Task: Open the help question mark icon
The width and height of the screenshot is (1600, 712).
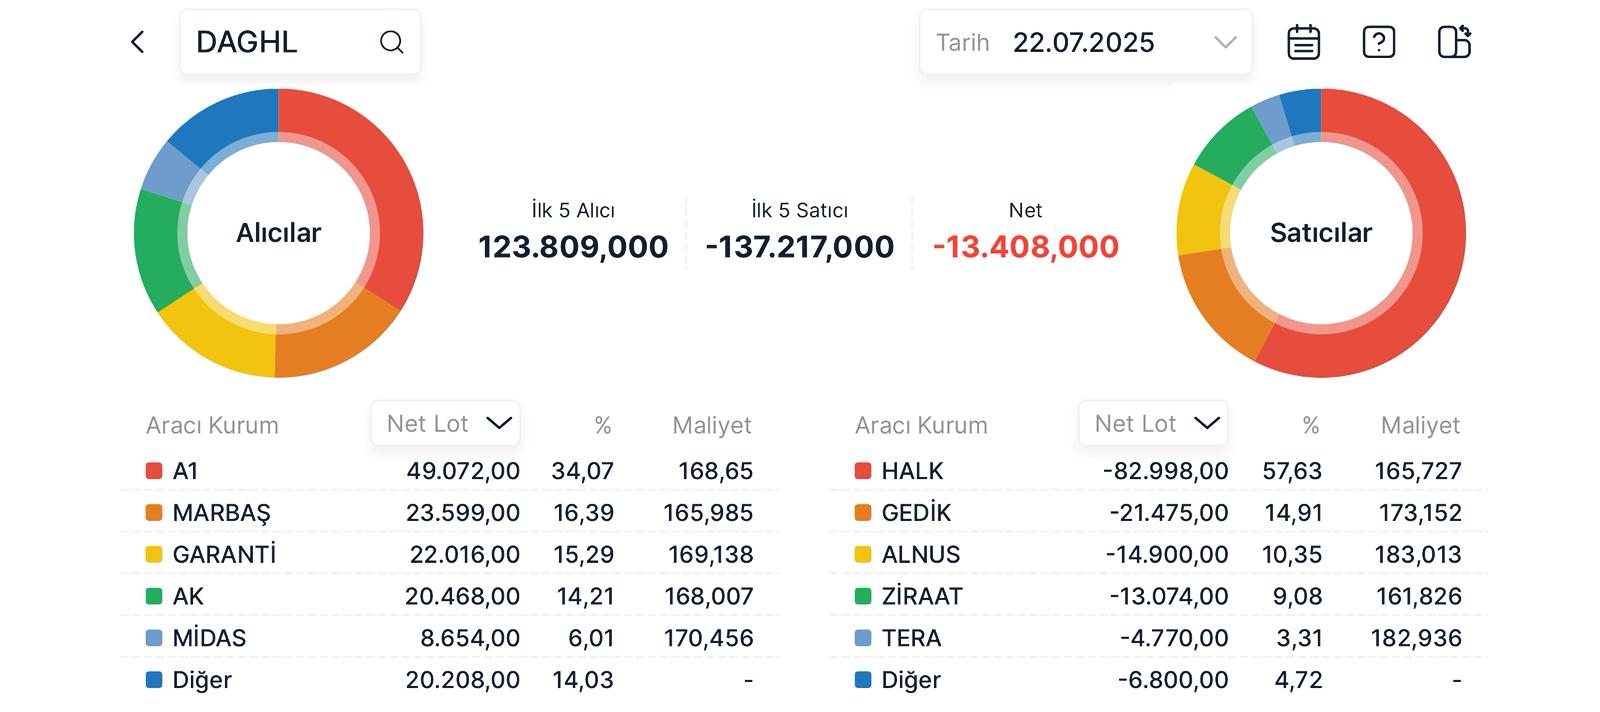Action: click(1378, 42)
